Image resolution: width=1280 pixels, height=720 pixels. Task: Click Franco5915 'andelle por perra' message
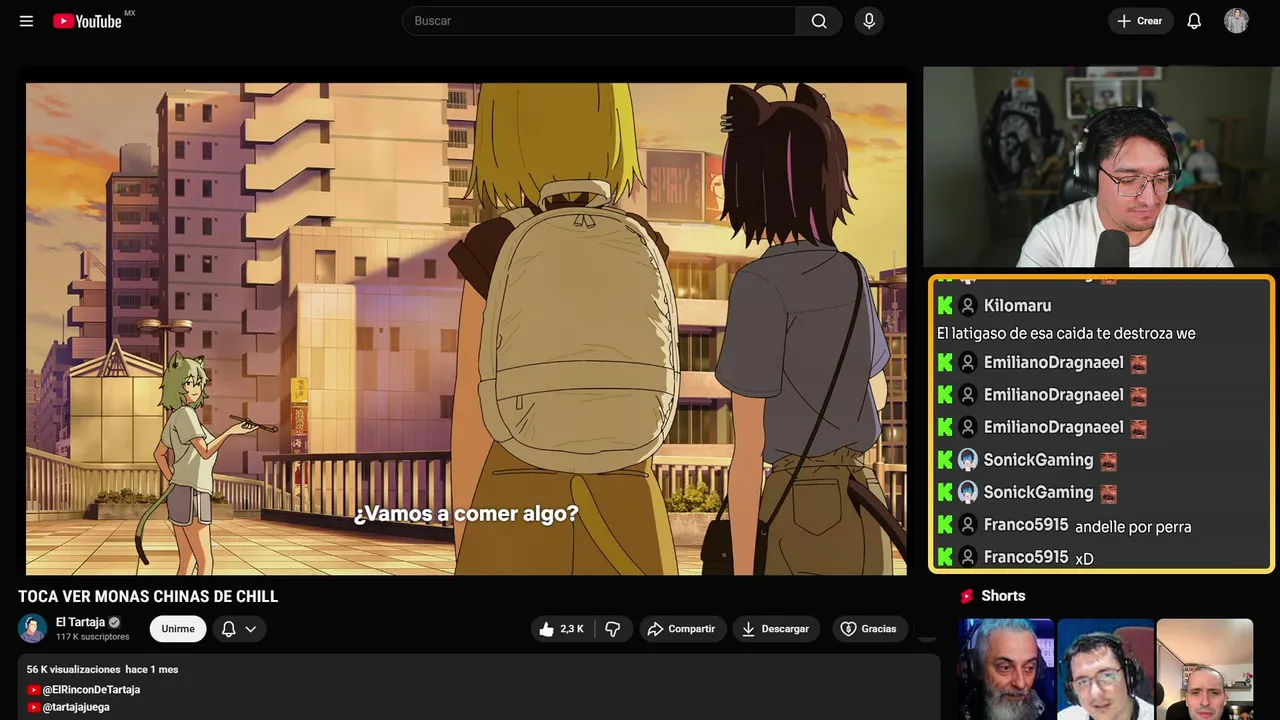(x=1133, y=527)
